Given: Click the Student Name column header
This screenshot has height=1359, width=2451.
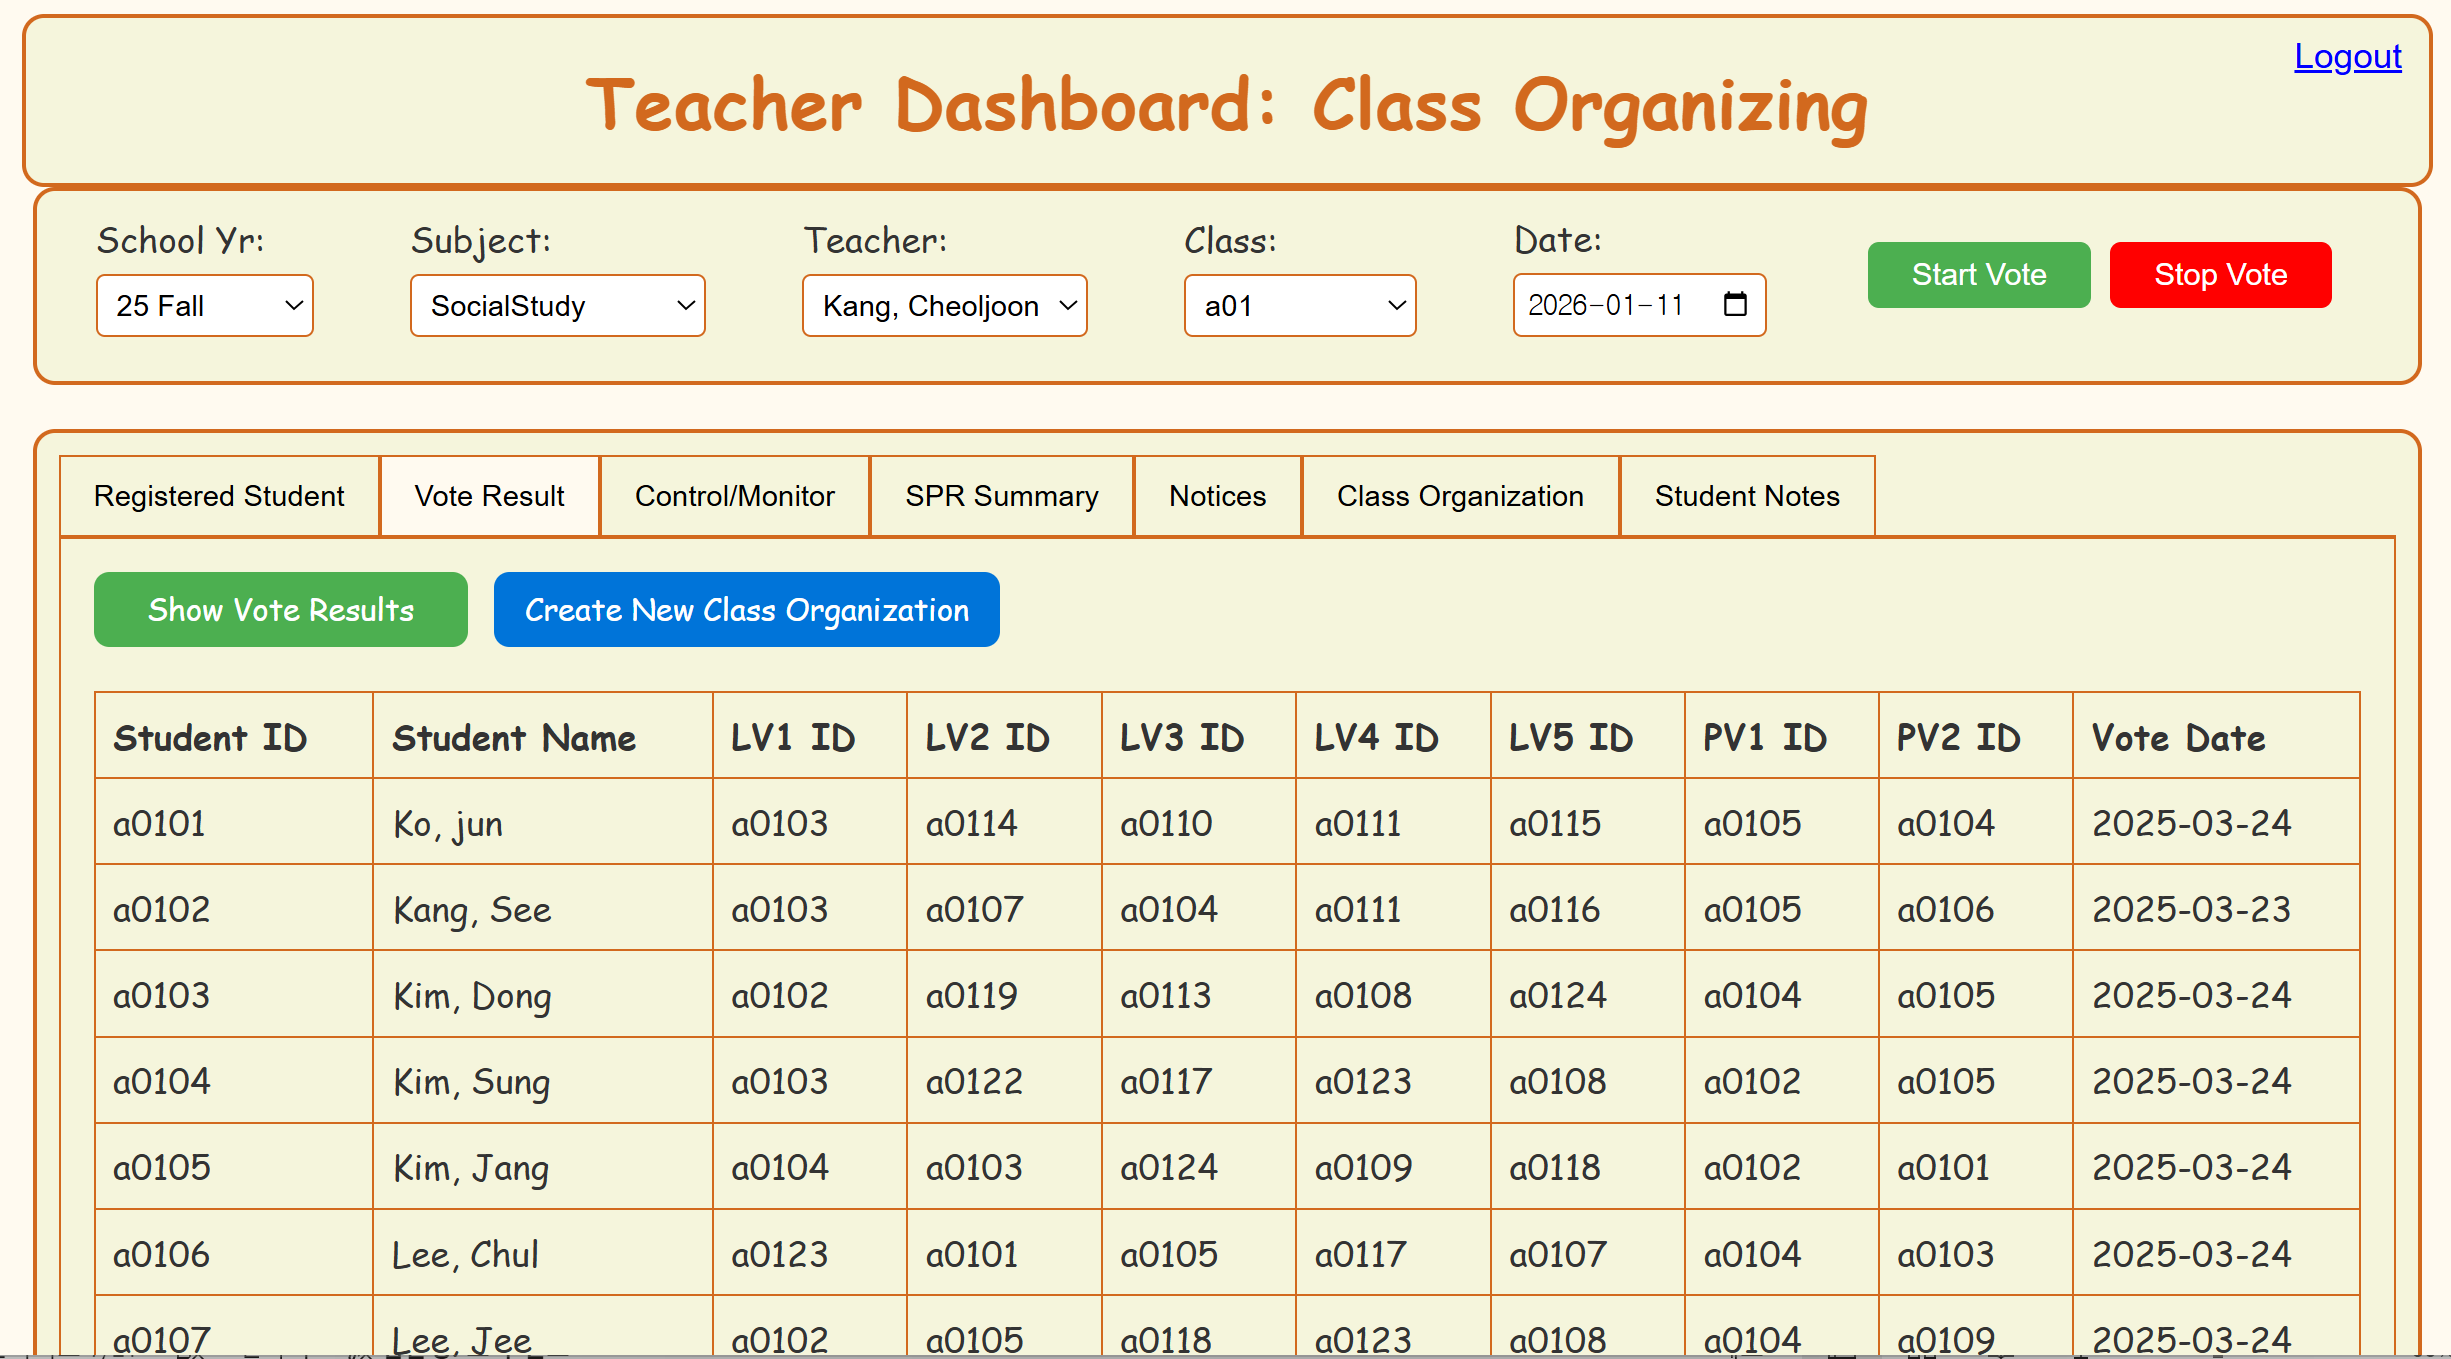Looking at the screenshot, I should click(514, 738).
